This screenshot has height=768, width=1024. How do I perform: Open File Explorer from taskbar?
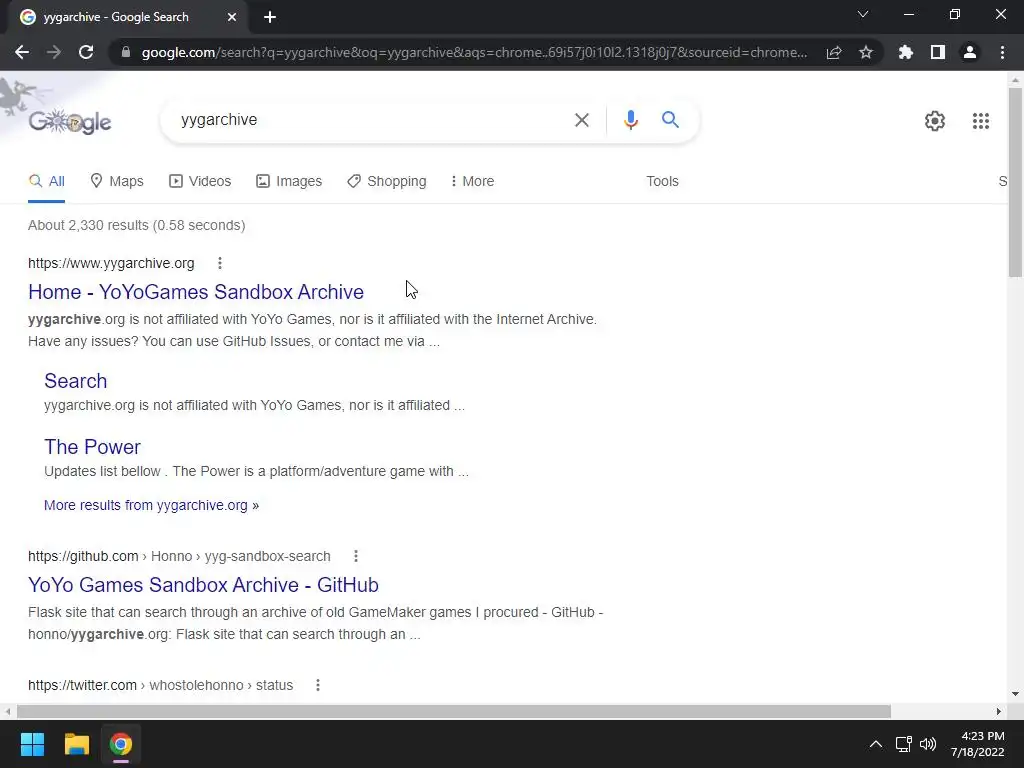76,744
